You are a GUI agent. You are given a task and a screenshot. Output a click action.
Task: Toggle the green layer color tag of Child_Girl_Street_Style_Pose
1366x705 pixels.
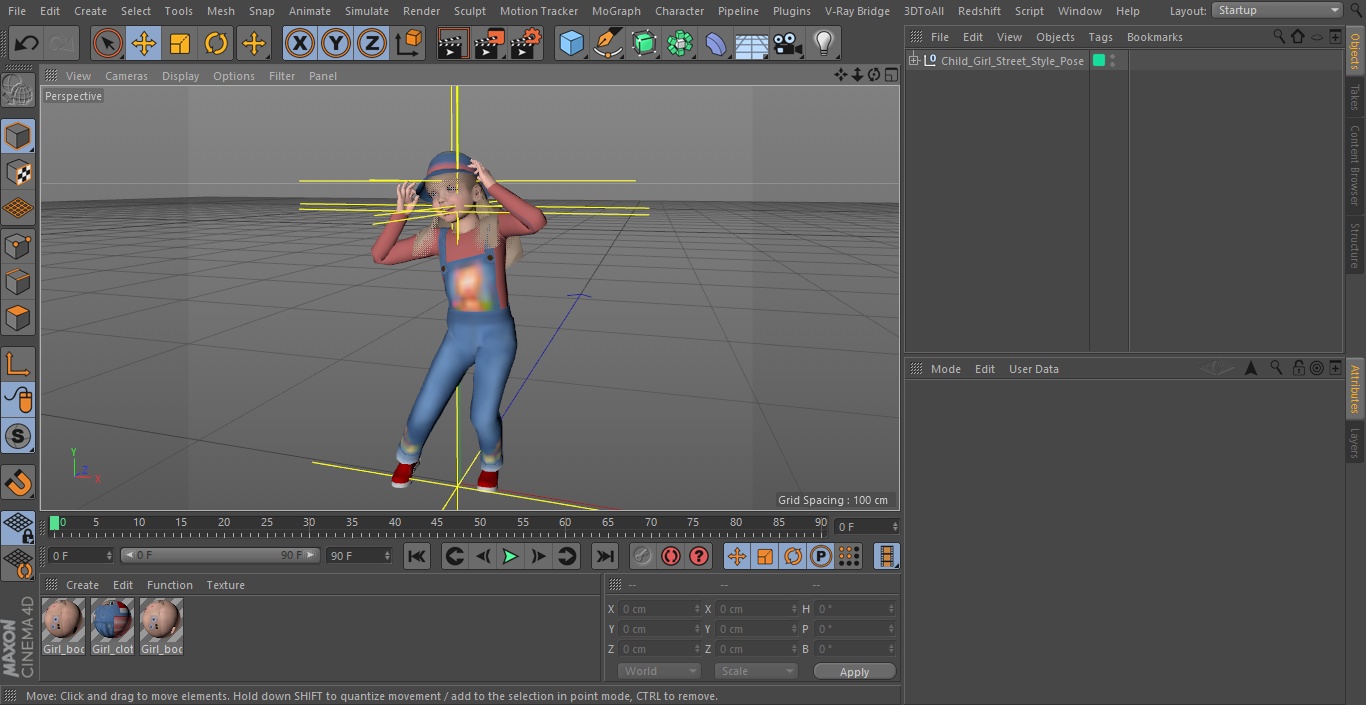(x=1099, y=61)
